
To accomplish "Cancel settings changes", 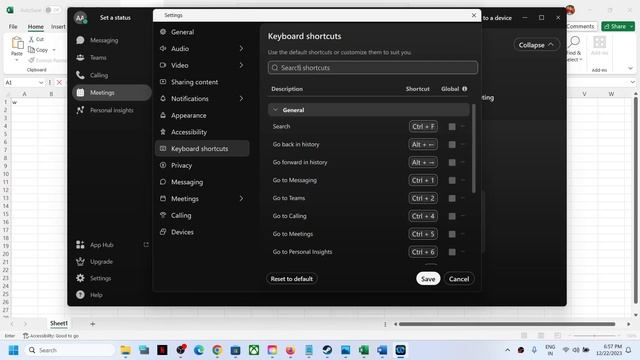I will click(459, 279).
